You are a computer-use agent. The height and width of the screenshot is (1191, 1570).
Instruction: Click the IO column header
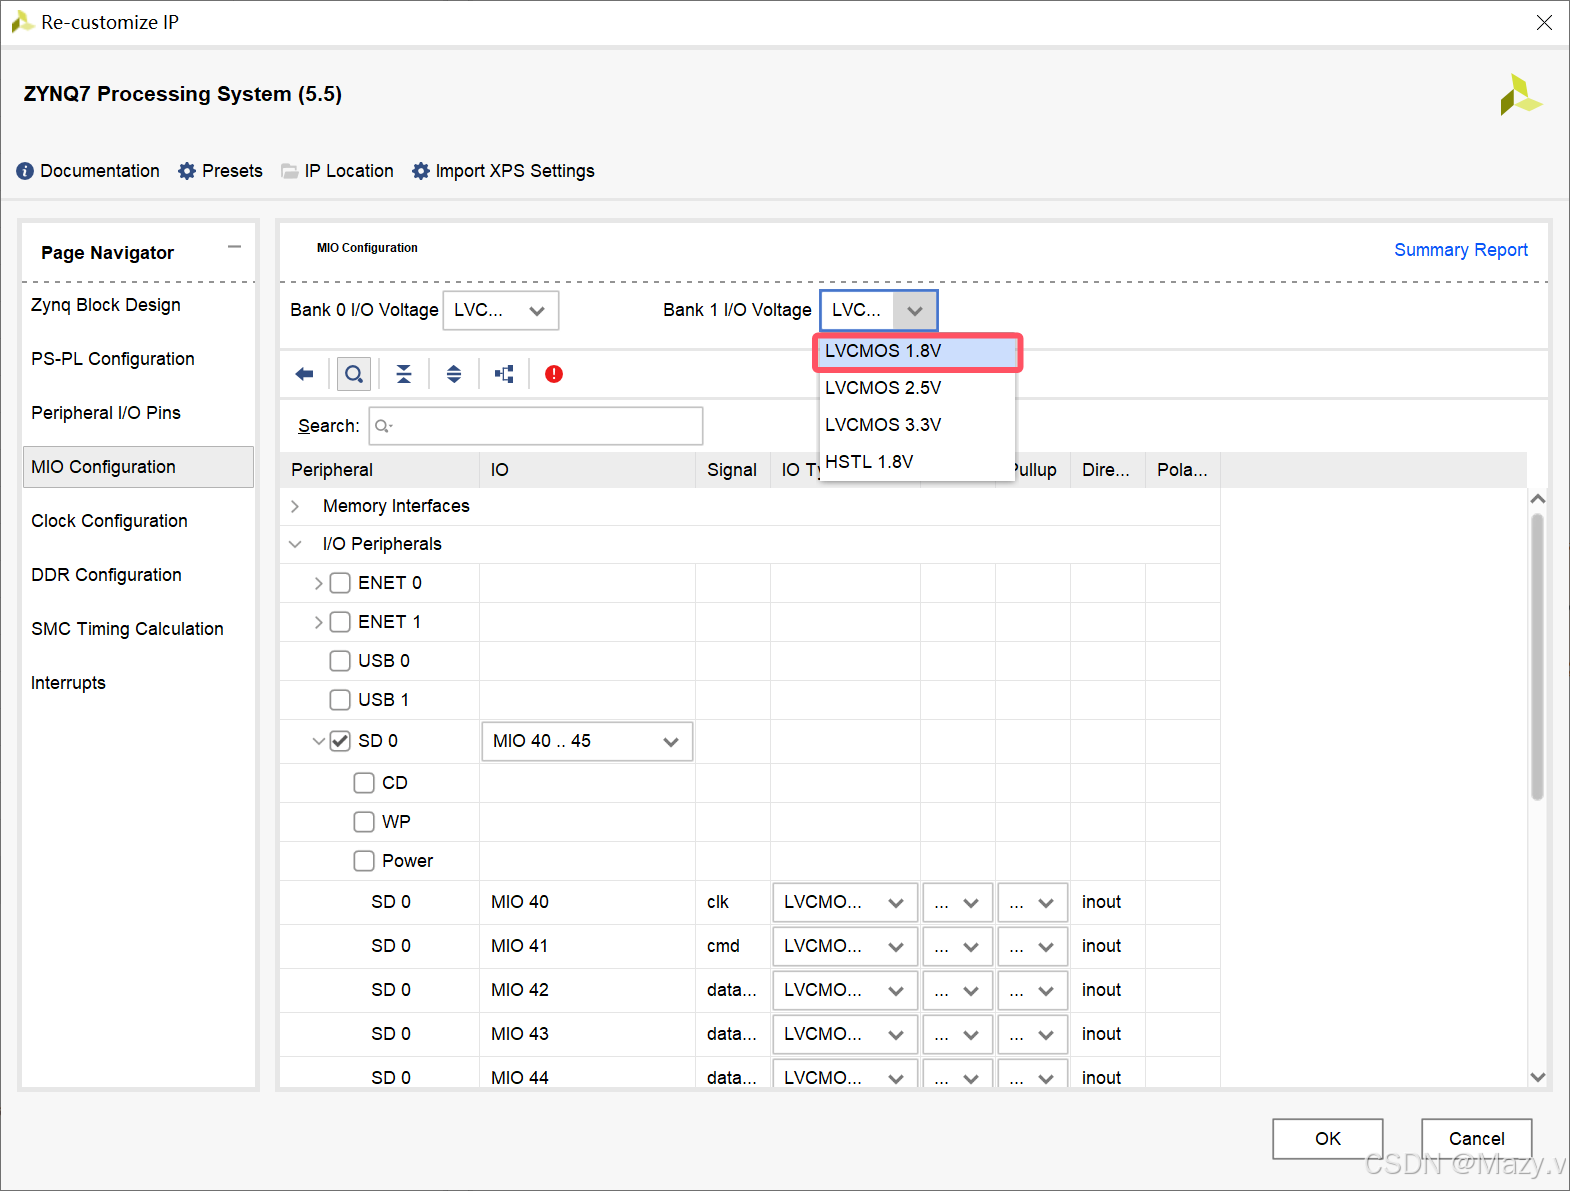(x=587, y=470)
